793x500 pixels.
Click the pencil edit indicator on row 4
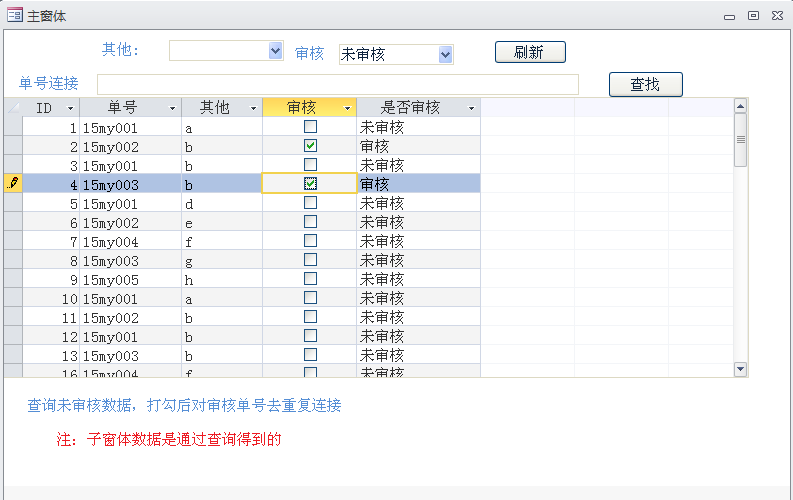[13, 183]
